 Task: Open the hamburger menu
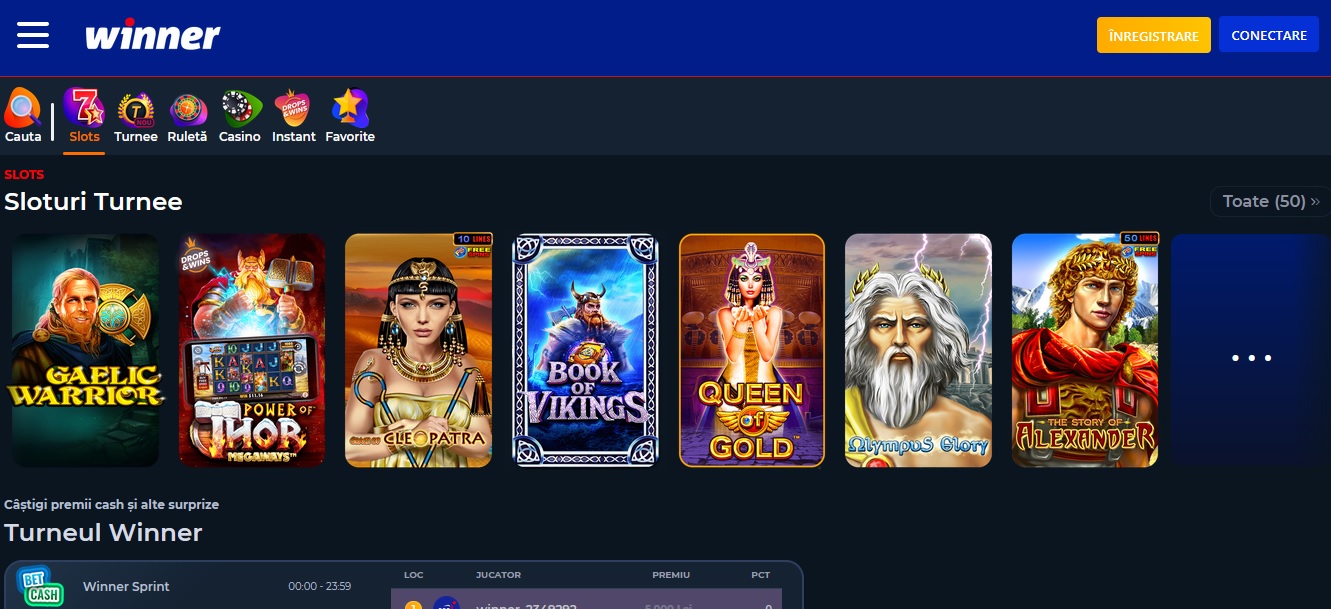tap(33, 35)
